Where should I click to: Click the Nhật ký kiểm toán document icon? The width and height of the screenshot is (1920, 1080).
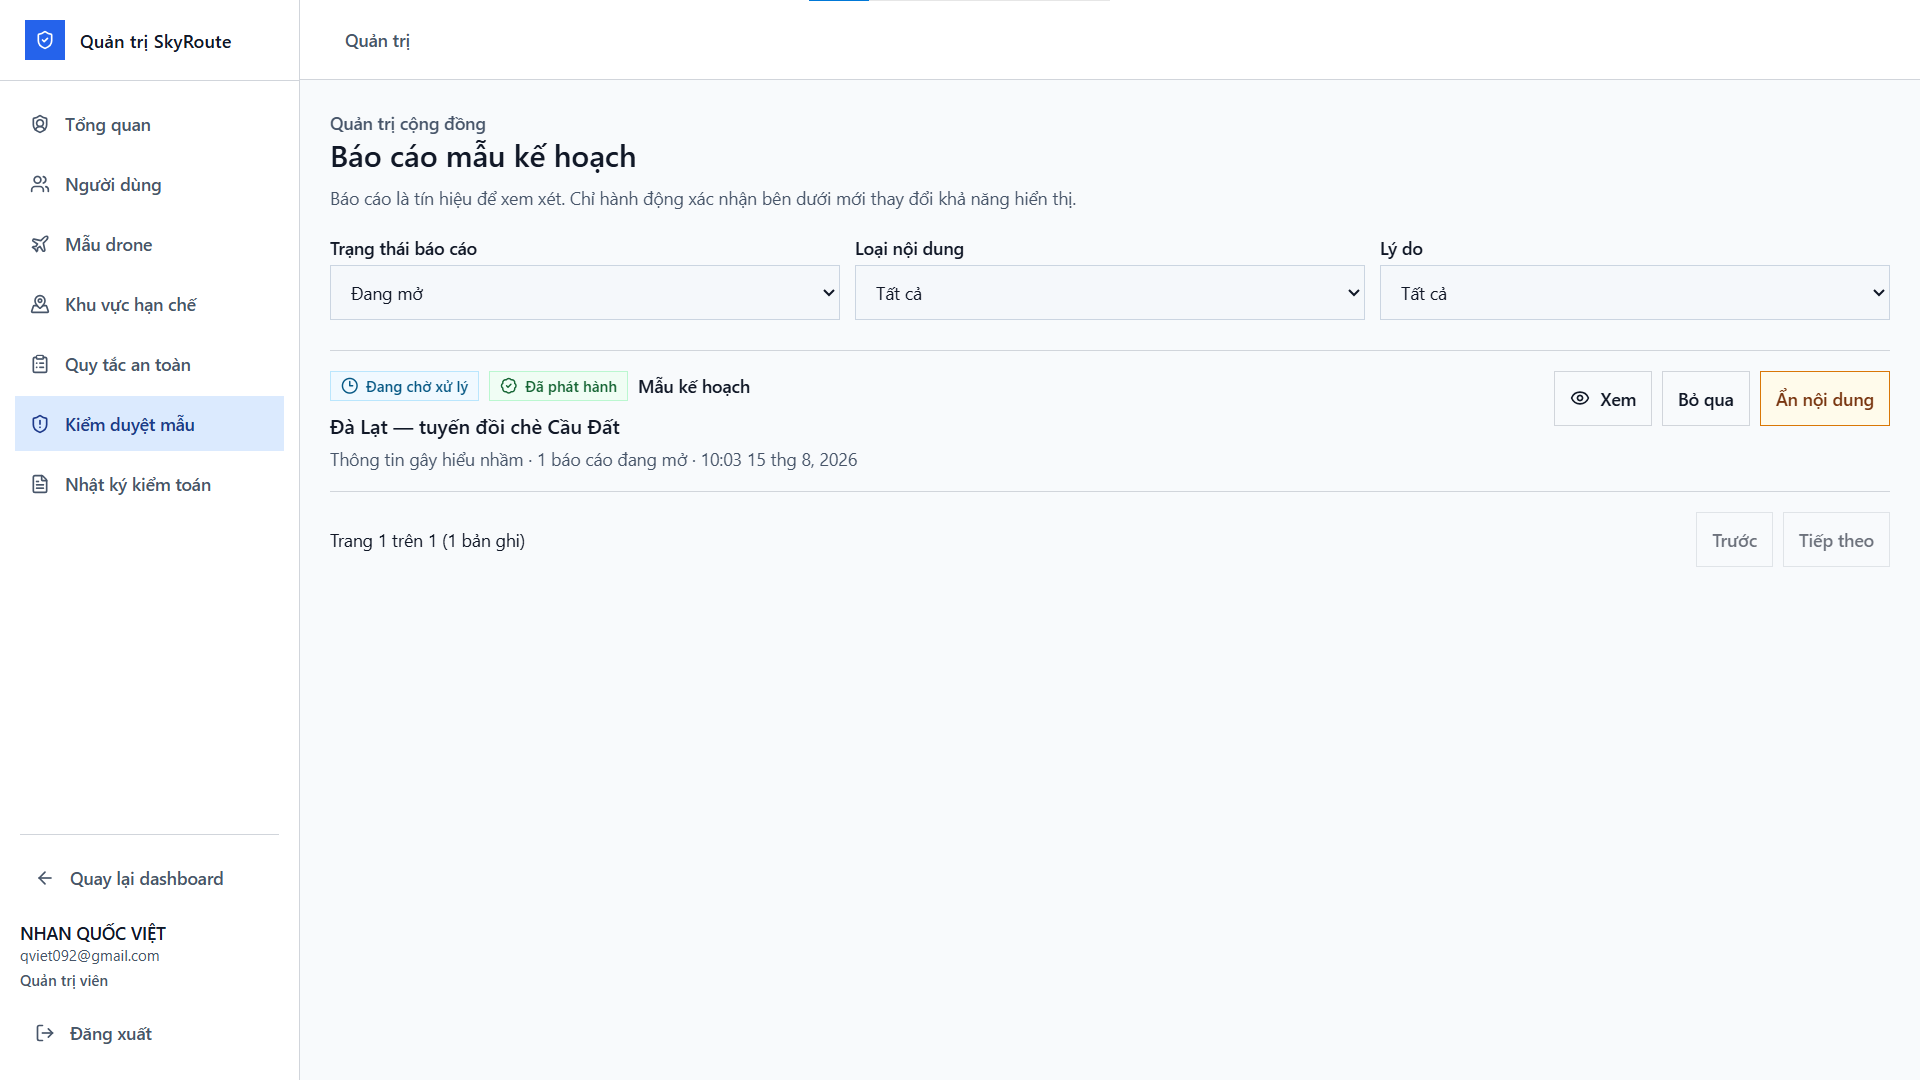coord(40,484)
